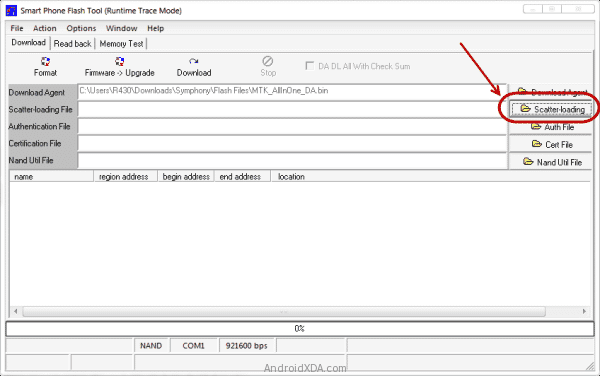Enable DA DL All With Check Sum
Viewport: 600px width, 376px height.
(310, 66)
